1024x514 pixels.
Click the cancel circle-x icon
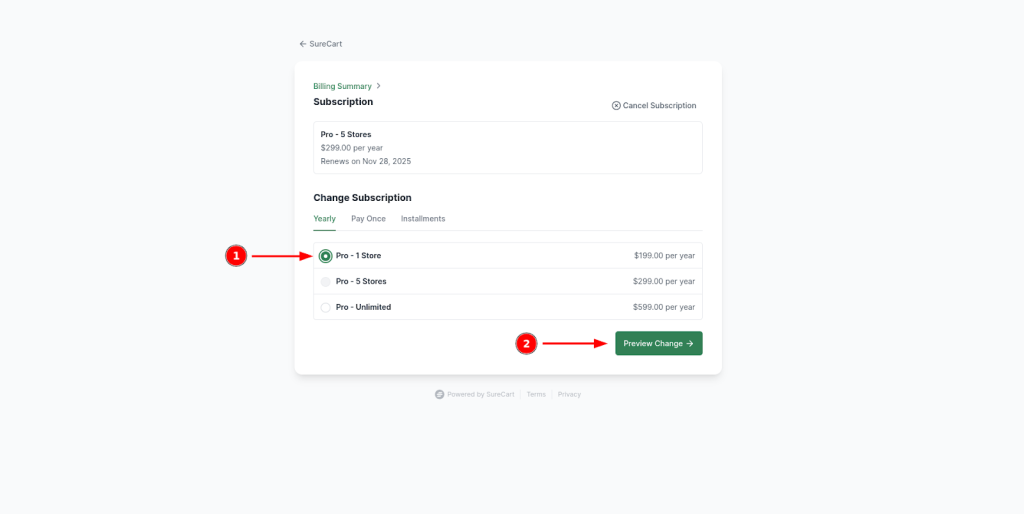(616, 105)
